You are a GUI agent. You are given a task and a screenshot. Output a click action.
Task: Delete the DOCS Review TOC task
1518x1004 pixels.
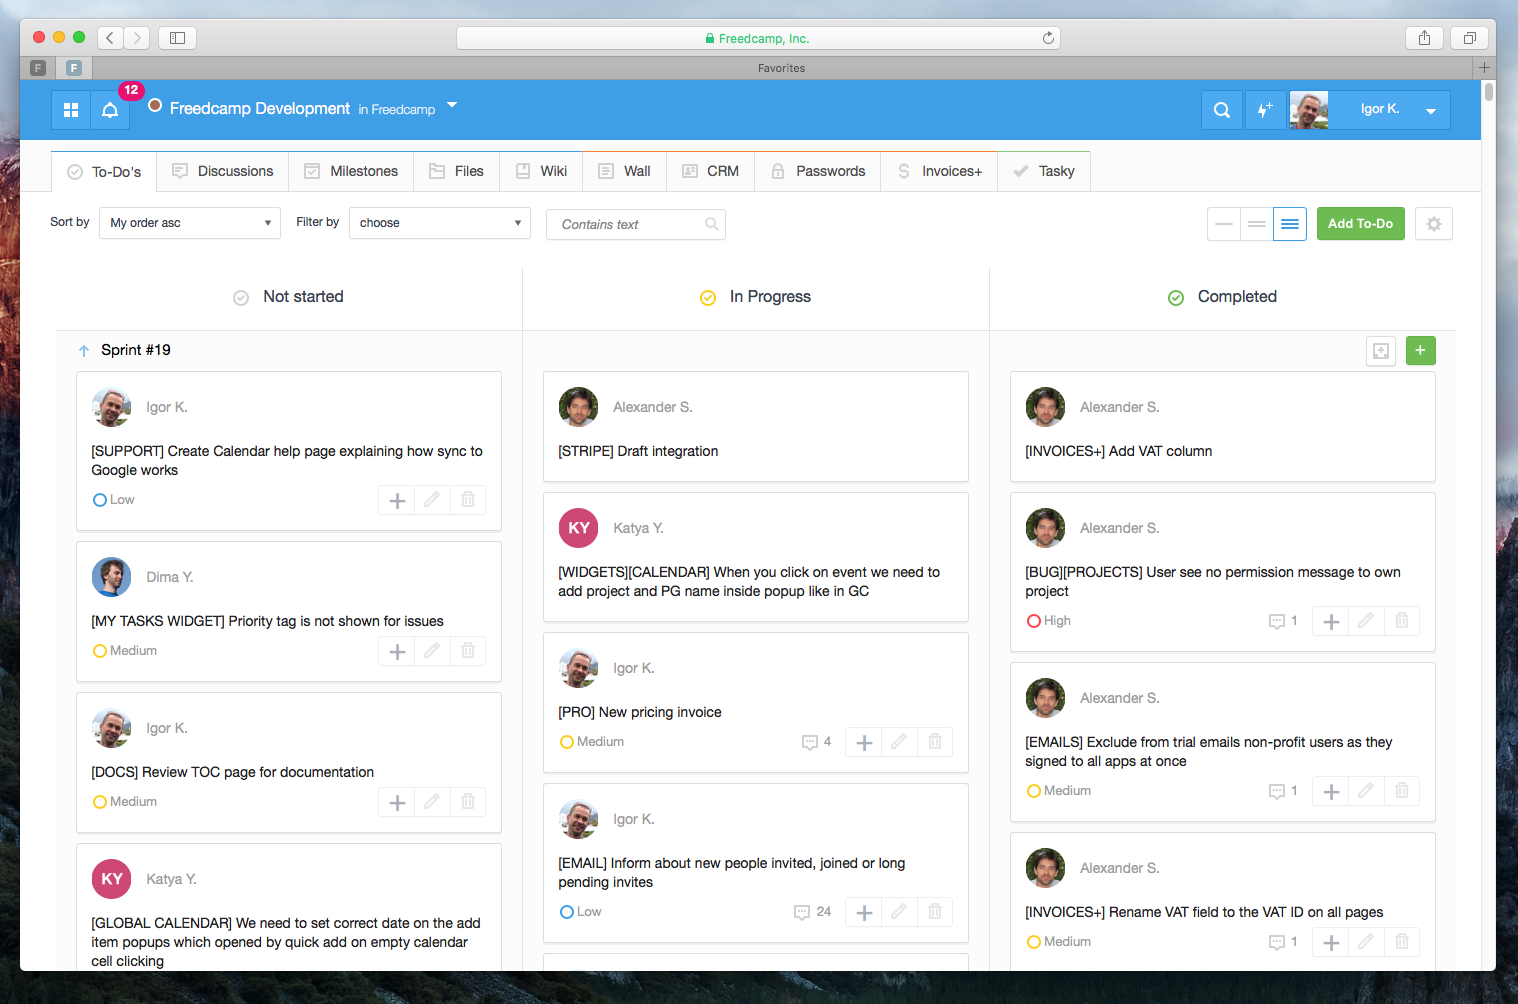pyautogui.click(x=468, y=802)
